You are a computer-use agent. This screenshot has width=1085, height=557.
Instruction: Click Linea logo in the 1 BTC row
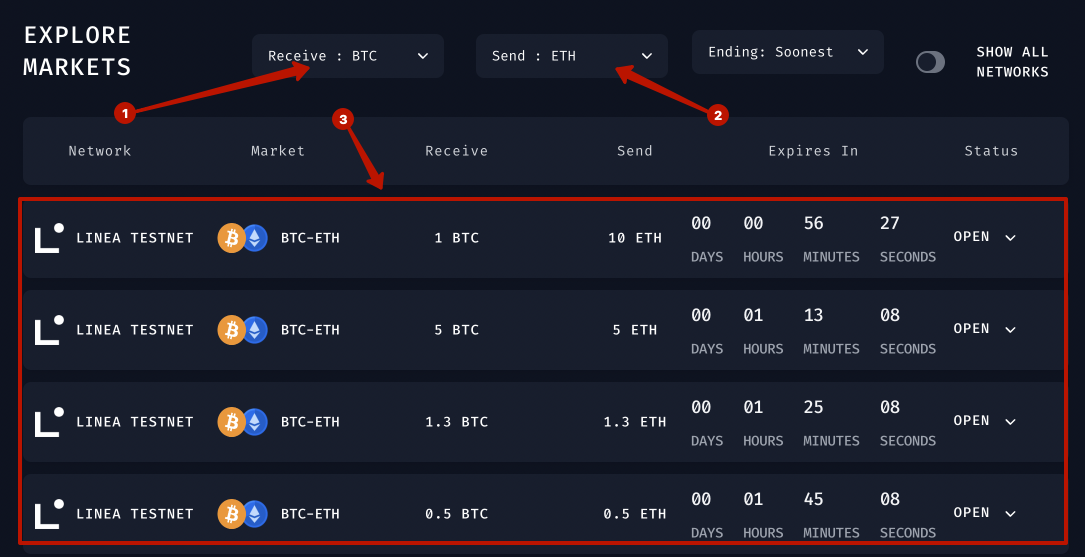(49, 238)
